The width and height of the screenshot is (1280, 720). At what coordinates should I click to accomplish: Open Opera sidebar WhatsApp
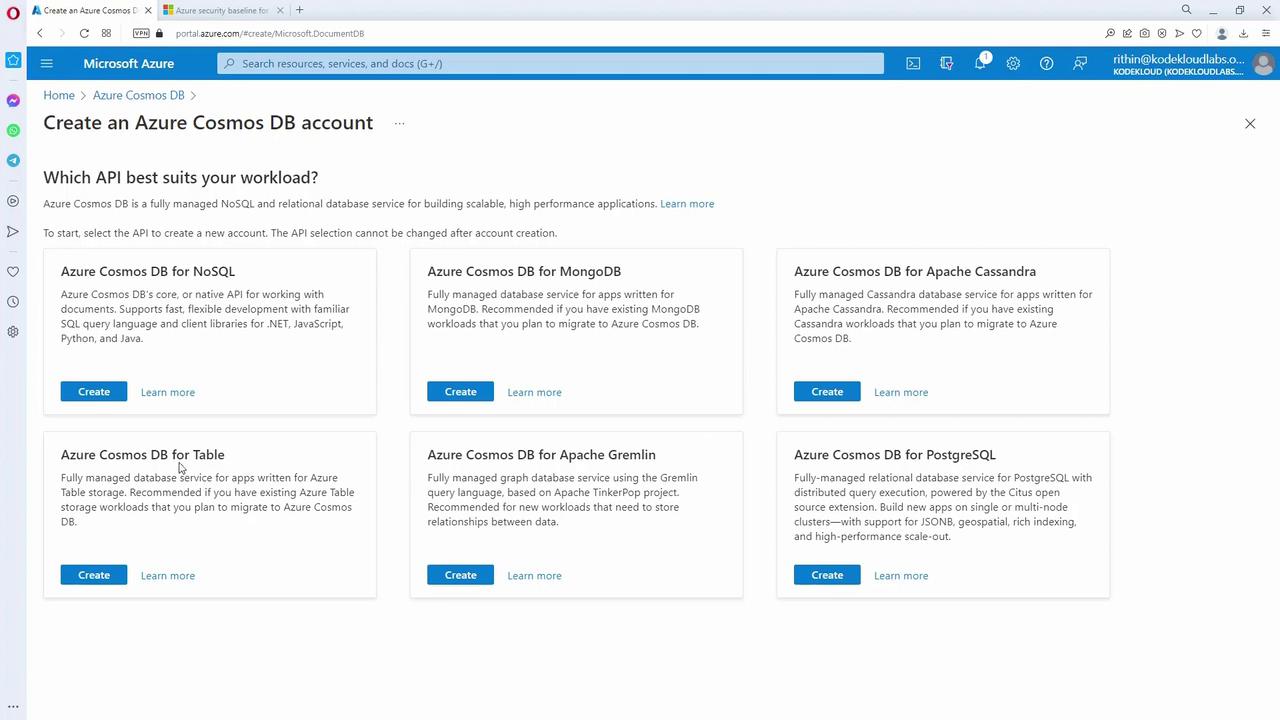click(x=13, y=131)
